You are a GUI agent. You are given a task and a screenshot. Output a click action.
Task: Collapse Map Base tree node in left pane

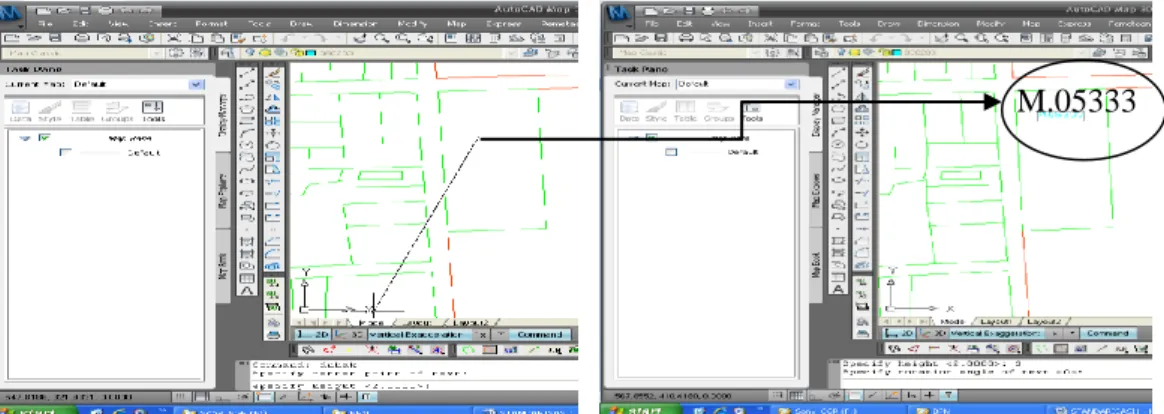pos(24,138)
